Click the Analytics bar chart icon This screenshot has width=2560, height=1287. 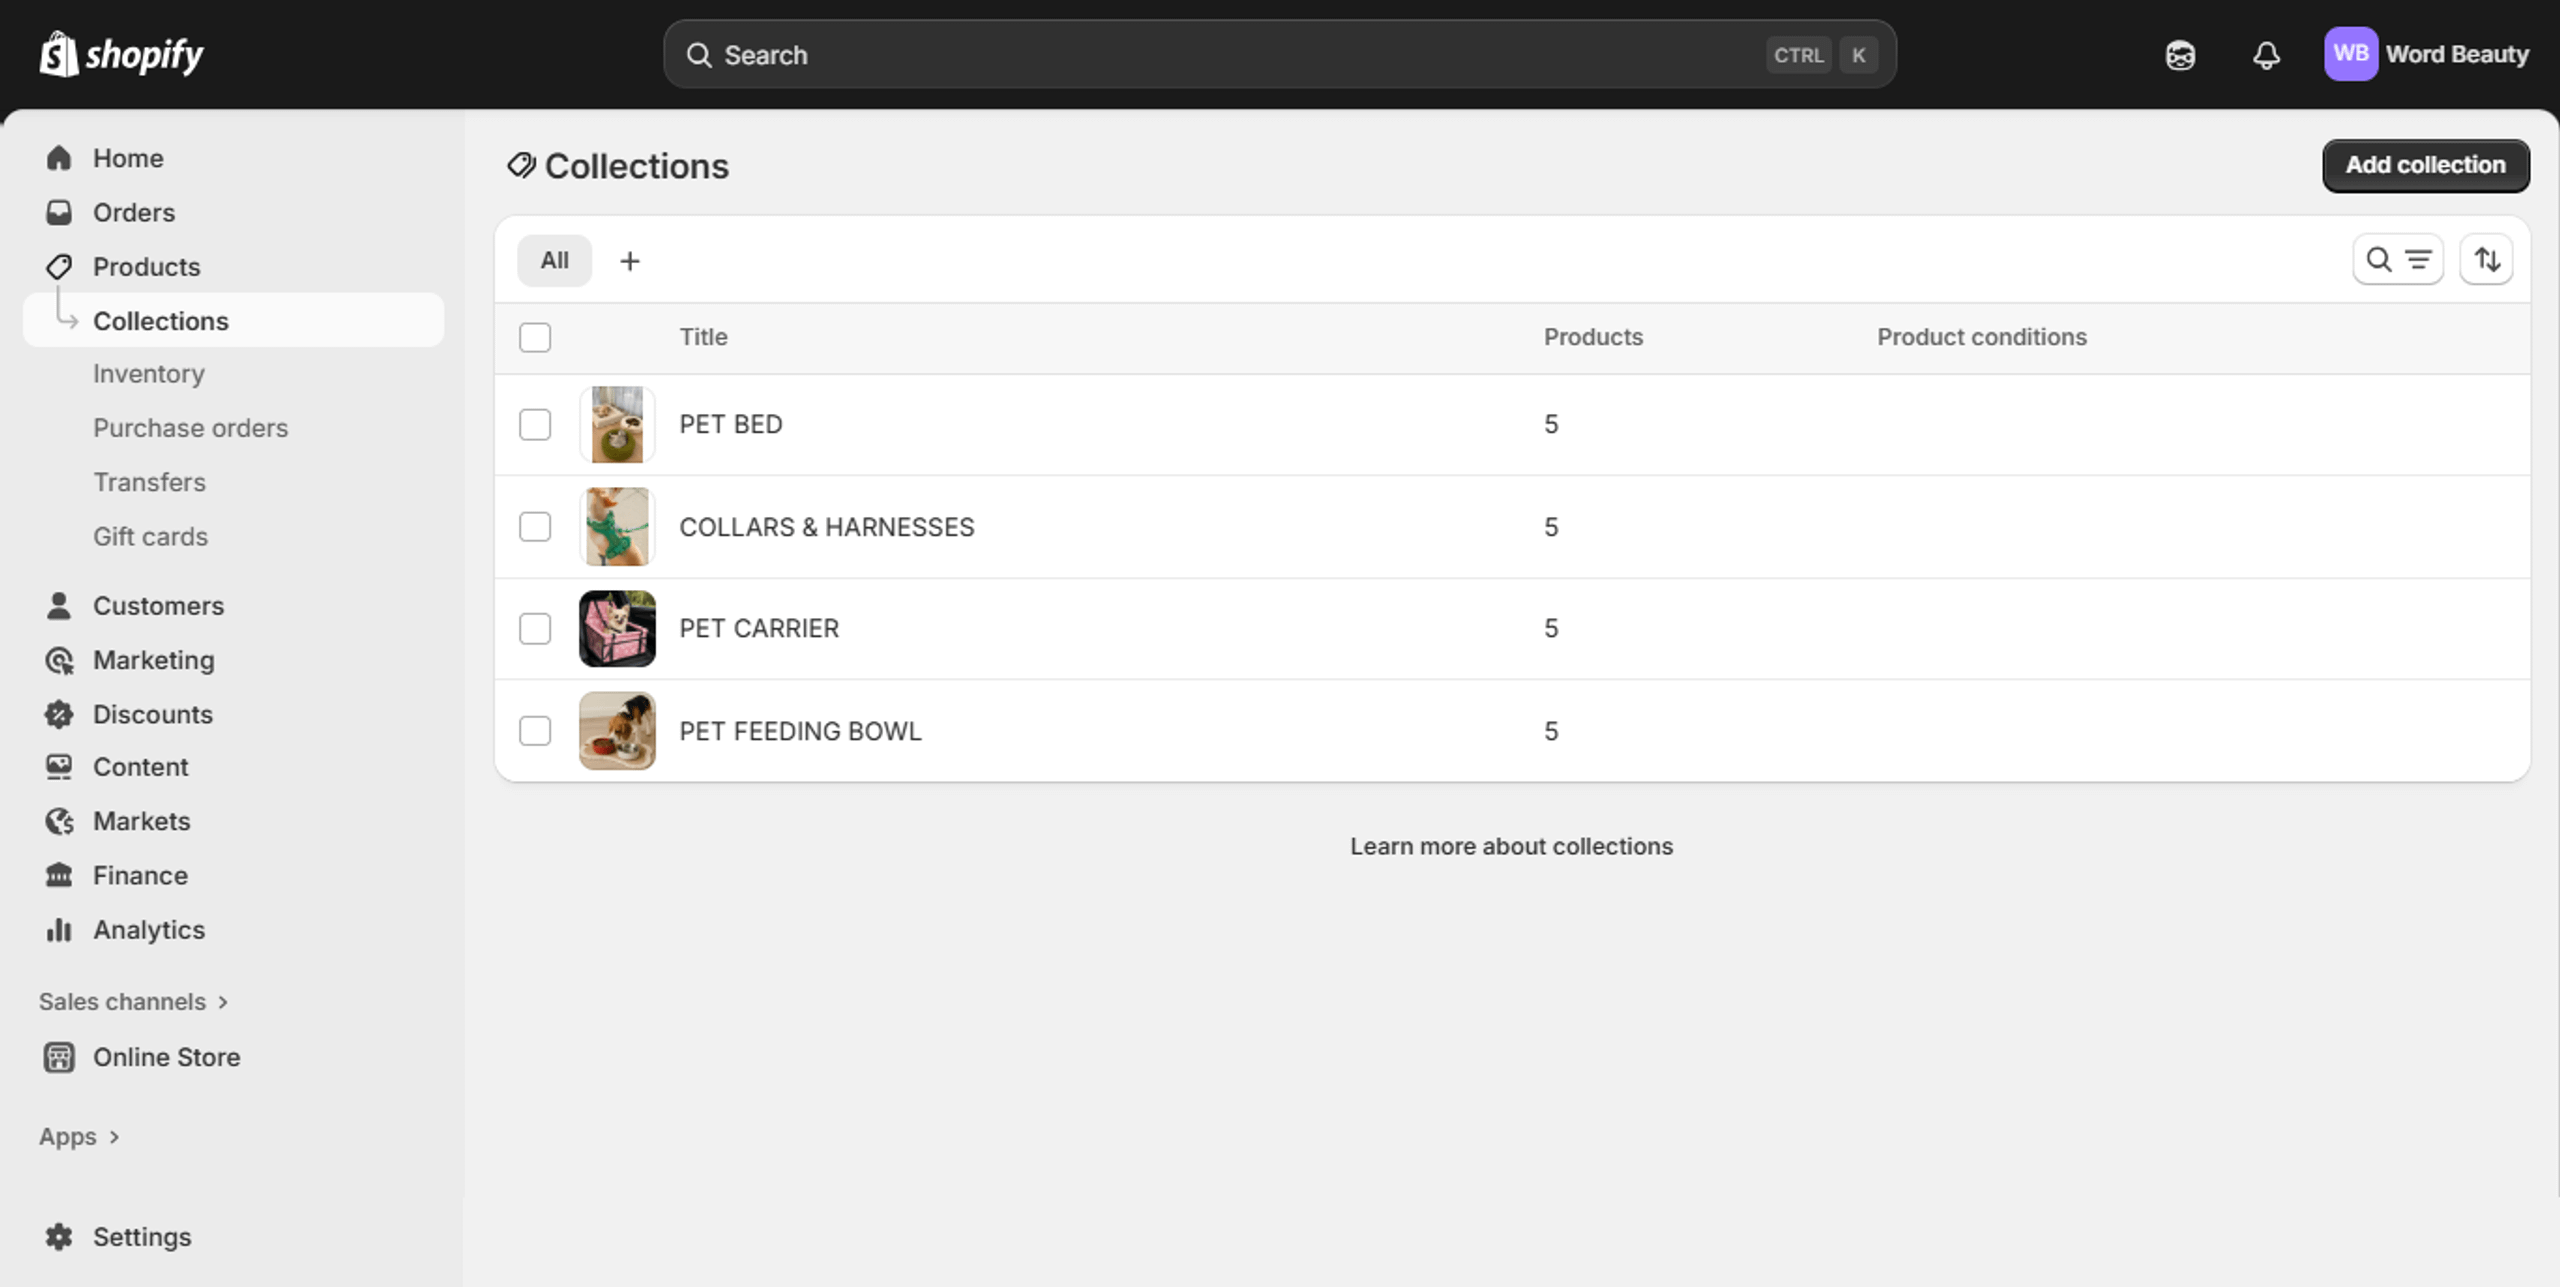click(x=59, y=930)
